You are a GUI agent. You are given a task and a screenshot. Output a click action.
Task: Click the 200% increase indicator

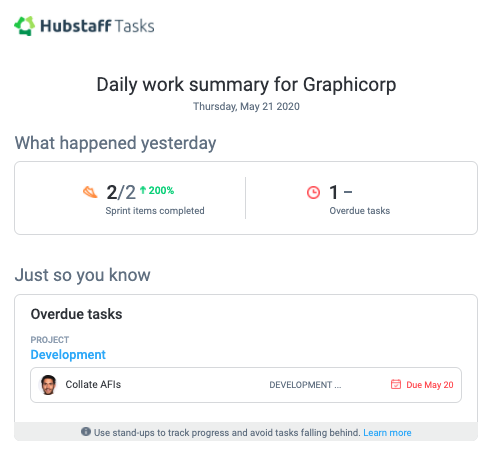161,190
